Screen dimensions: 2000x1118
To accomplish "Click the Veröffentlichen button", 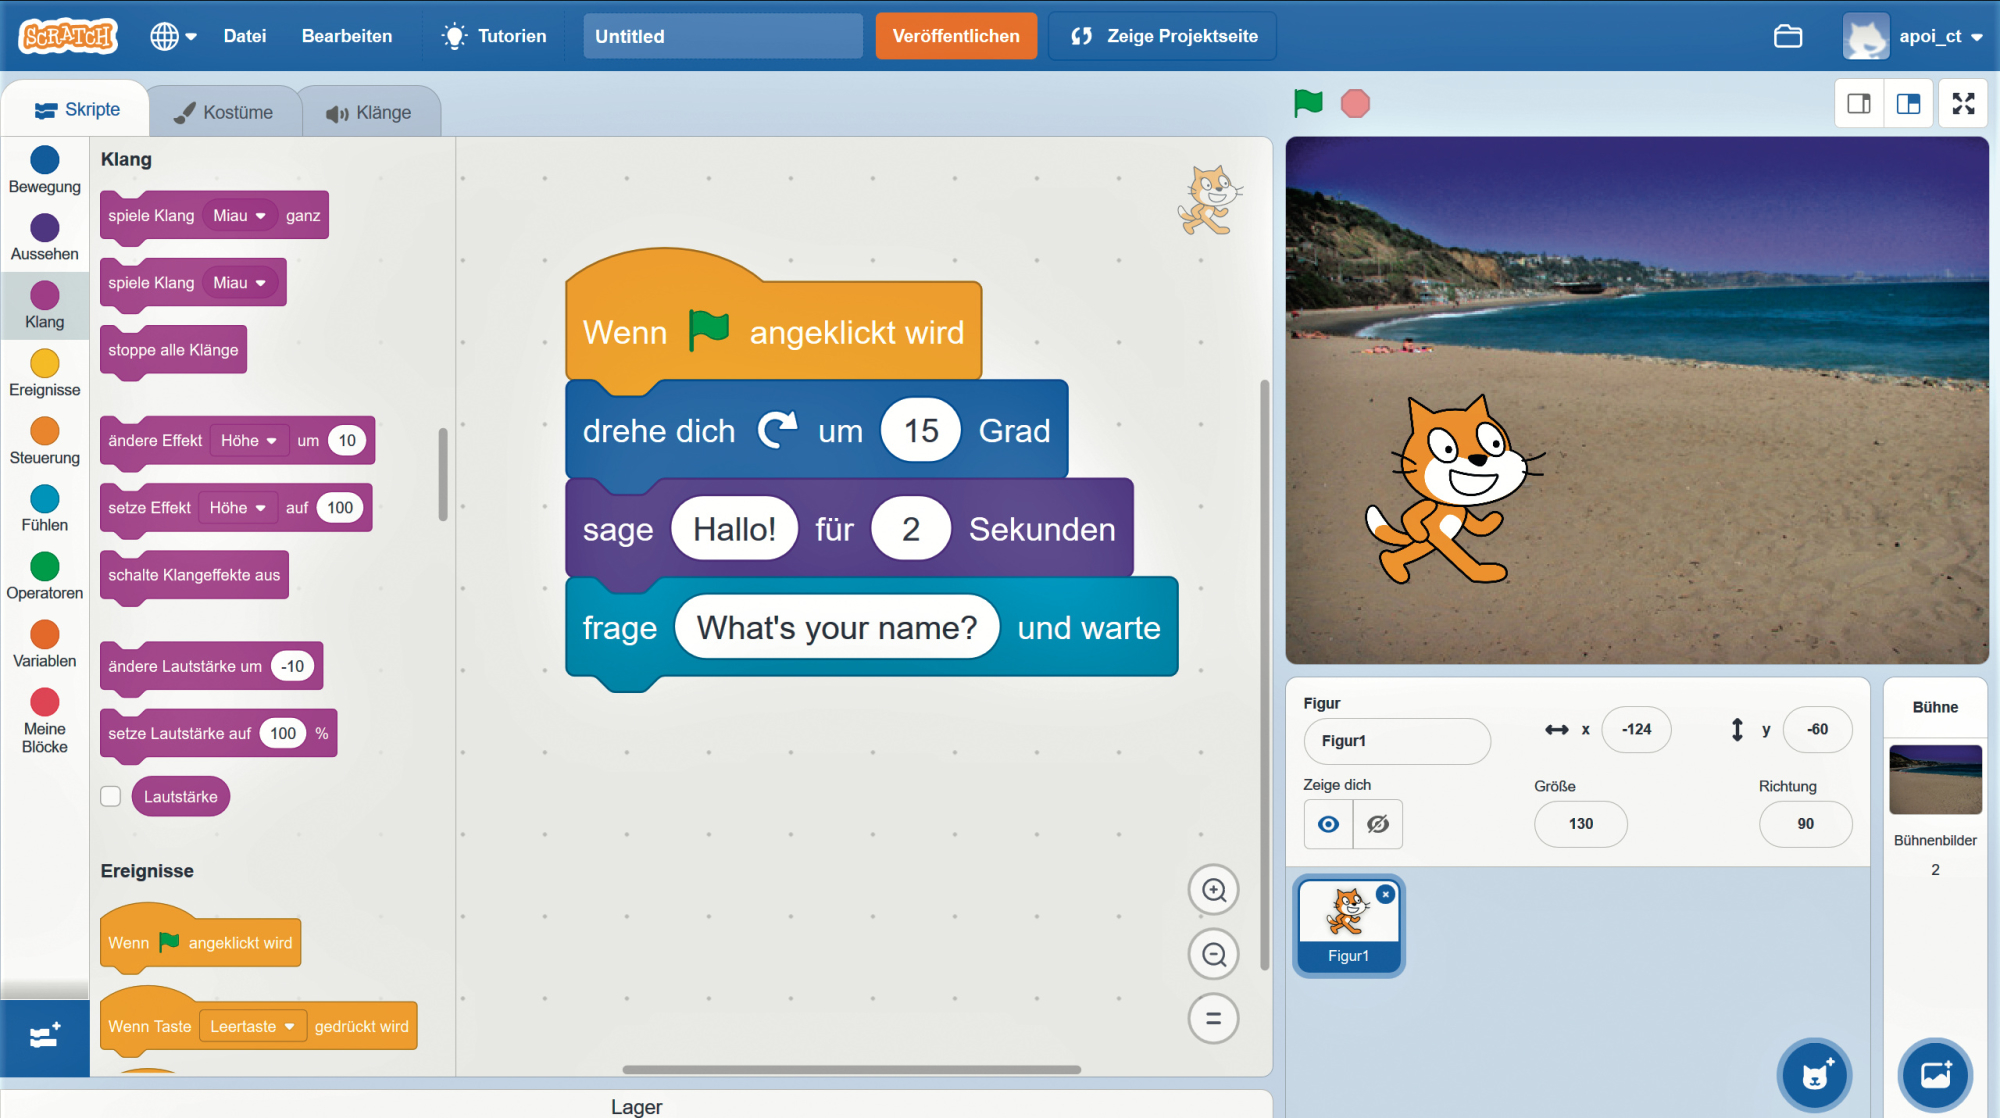I will (955, 36).
